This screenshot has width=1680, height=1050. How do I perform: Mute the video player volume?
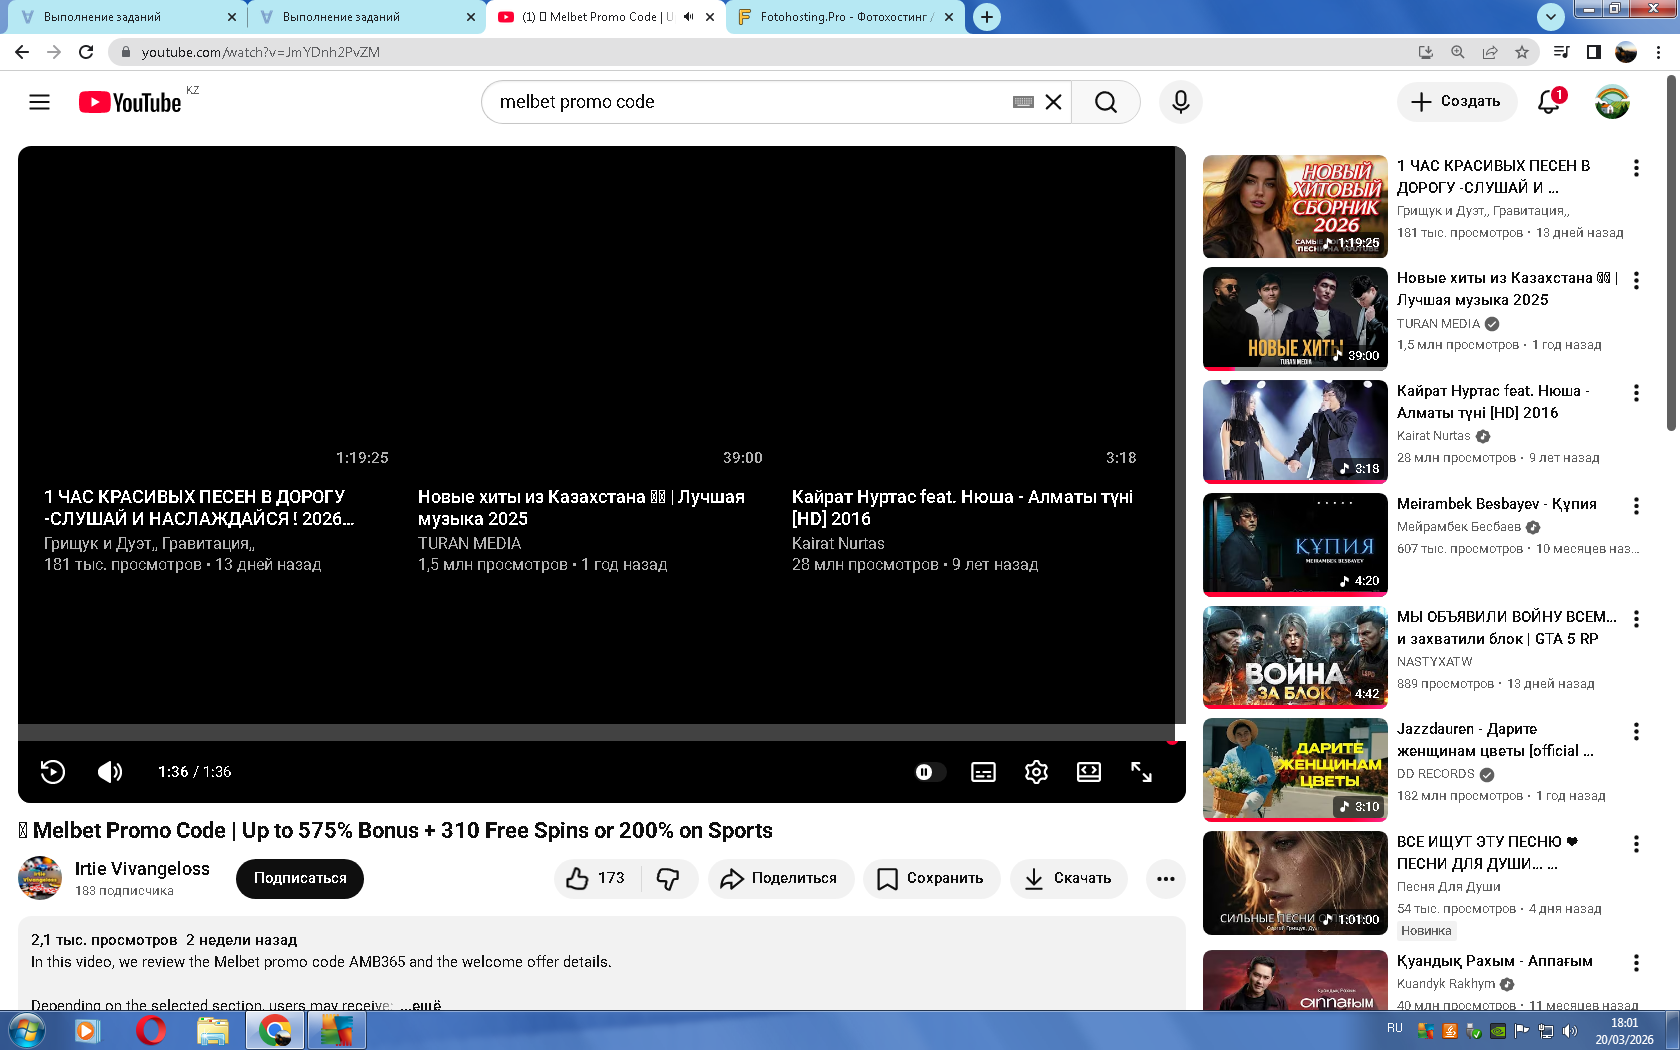click(110, 772)
